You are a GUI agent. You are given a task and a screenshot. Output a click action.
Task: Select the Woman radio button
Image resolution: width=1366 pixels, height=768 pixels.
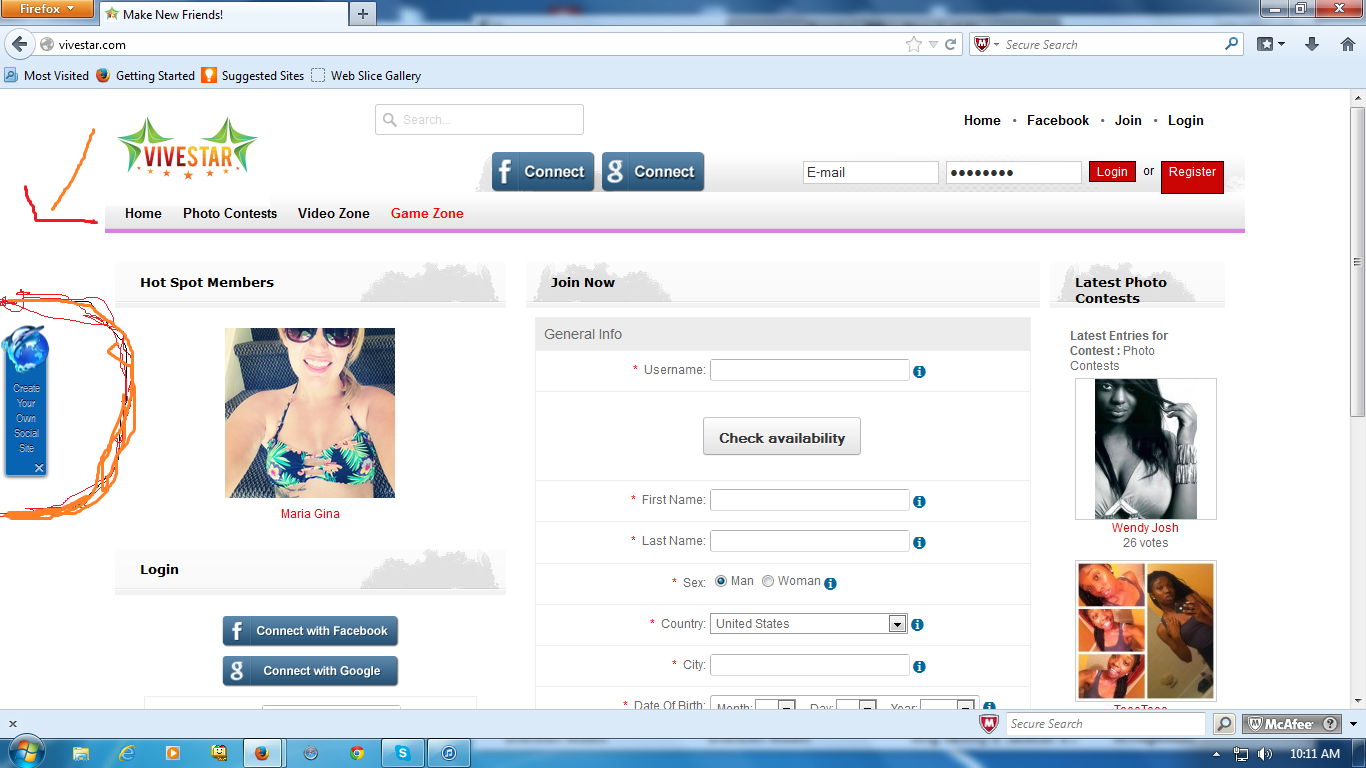point(768,581)
